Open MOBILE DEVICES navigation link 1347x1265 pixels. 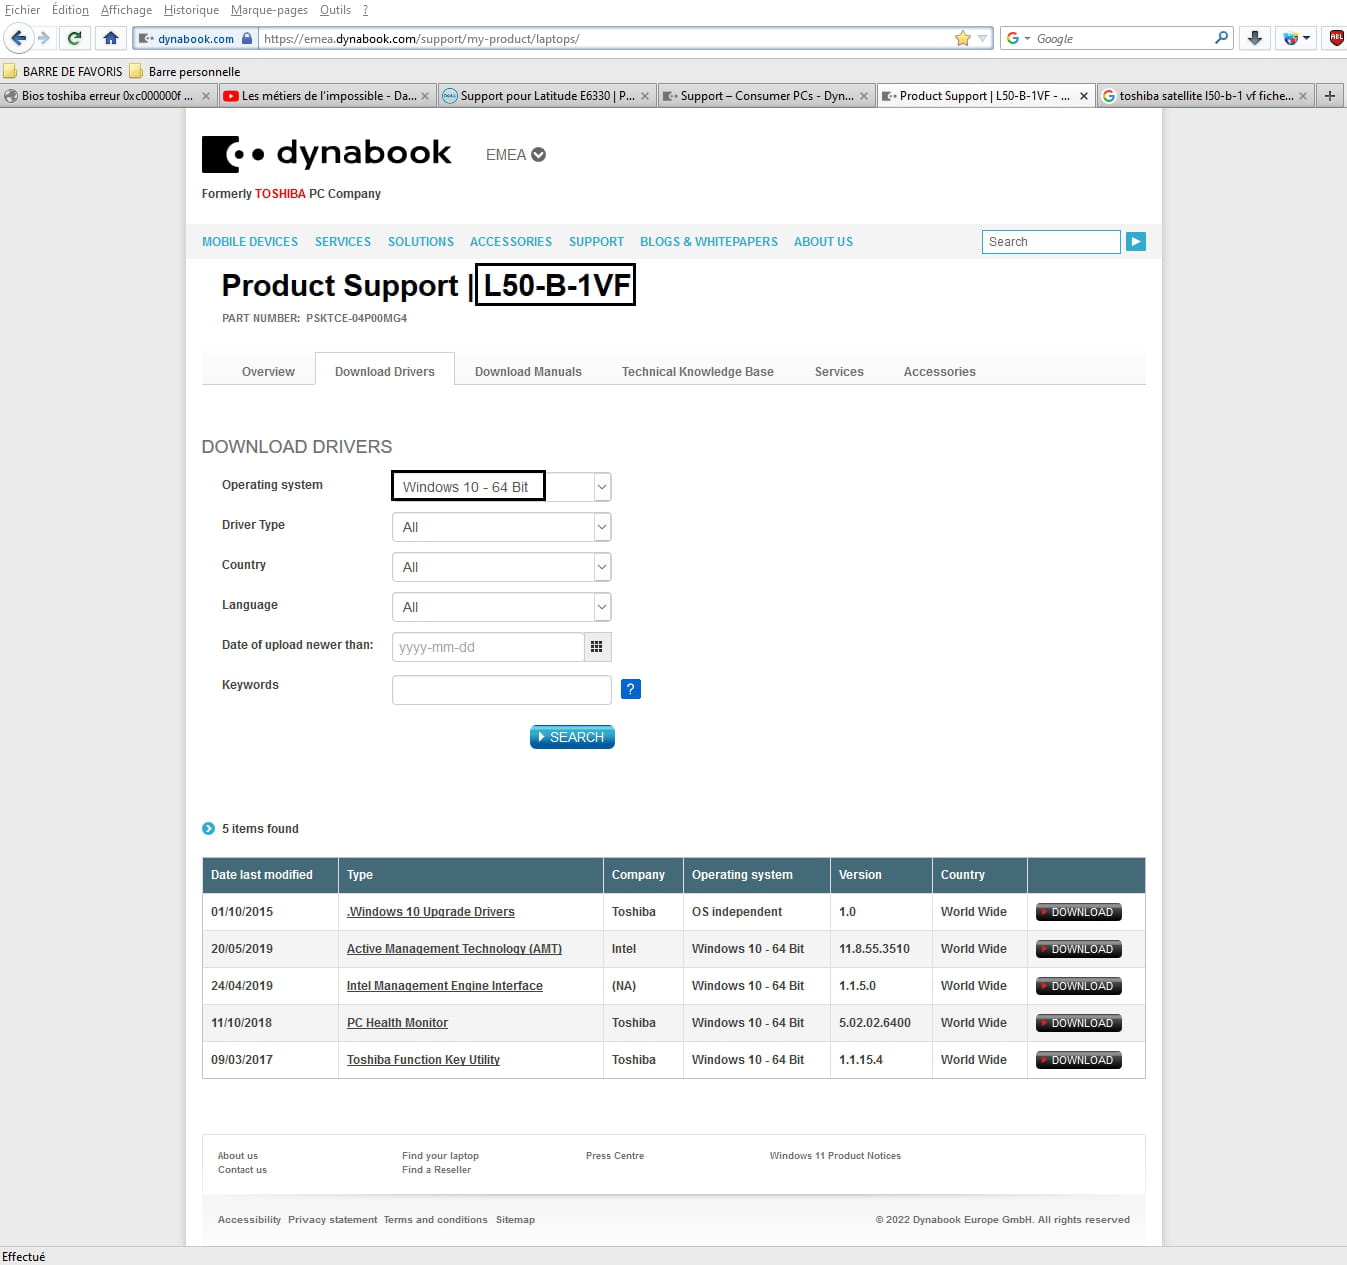[250, 242]
